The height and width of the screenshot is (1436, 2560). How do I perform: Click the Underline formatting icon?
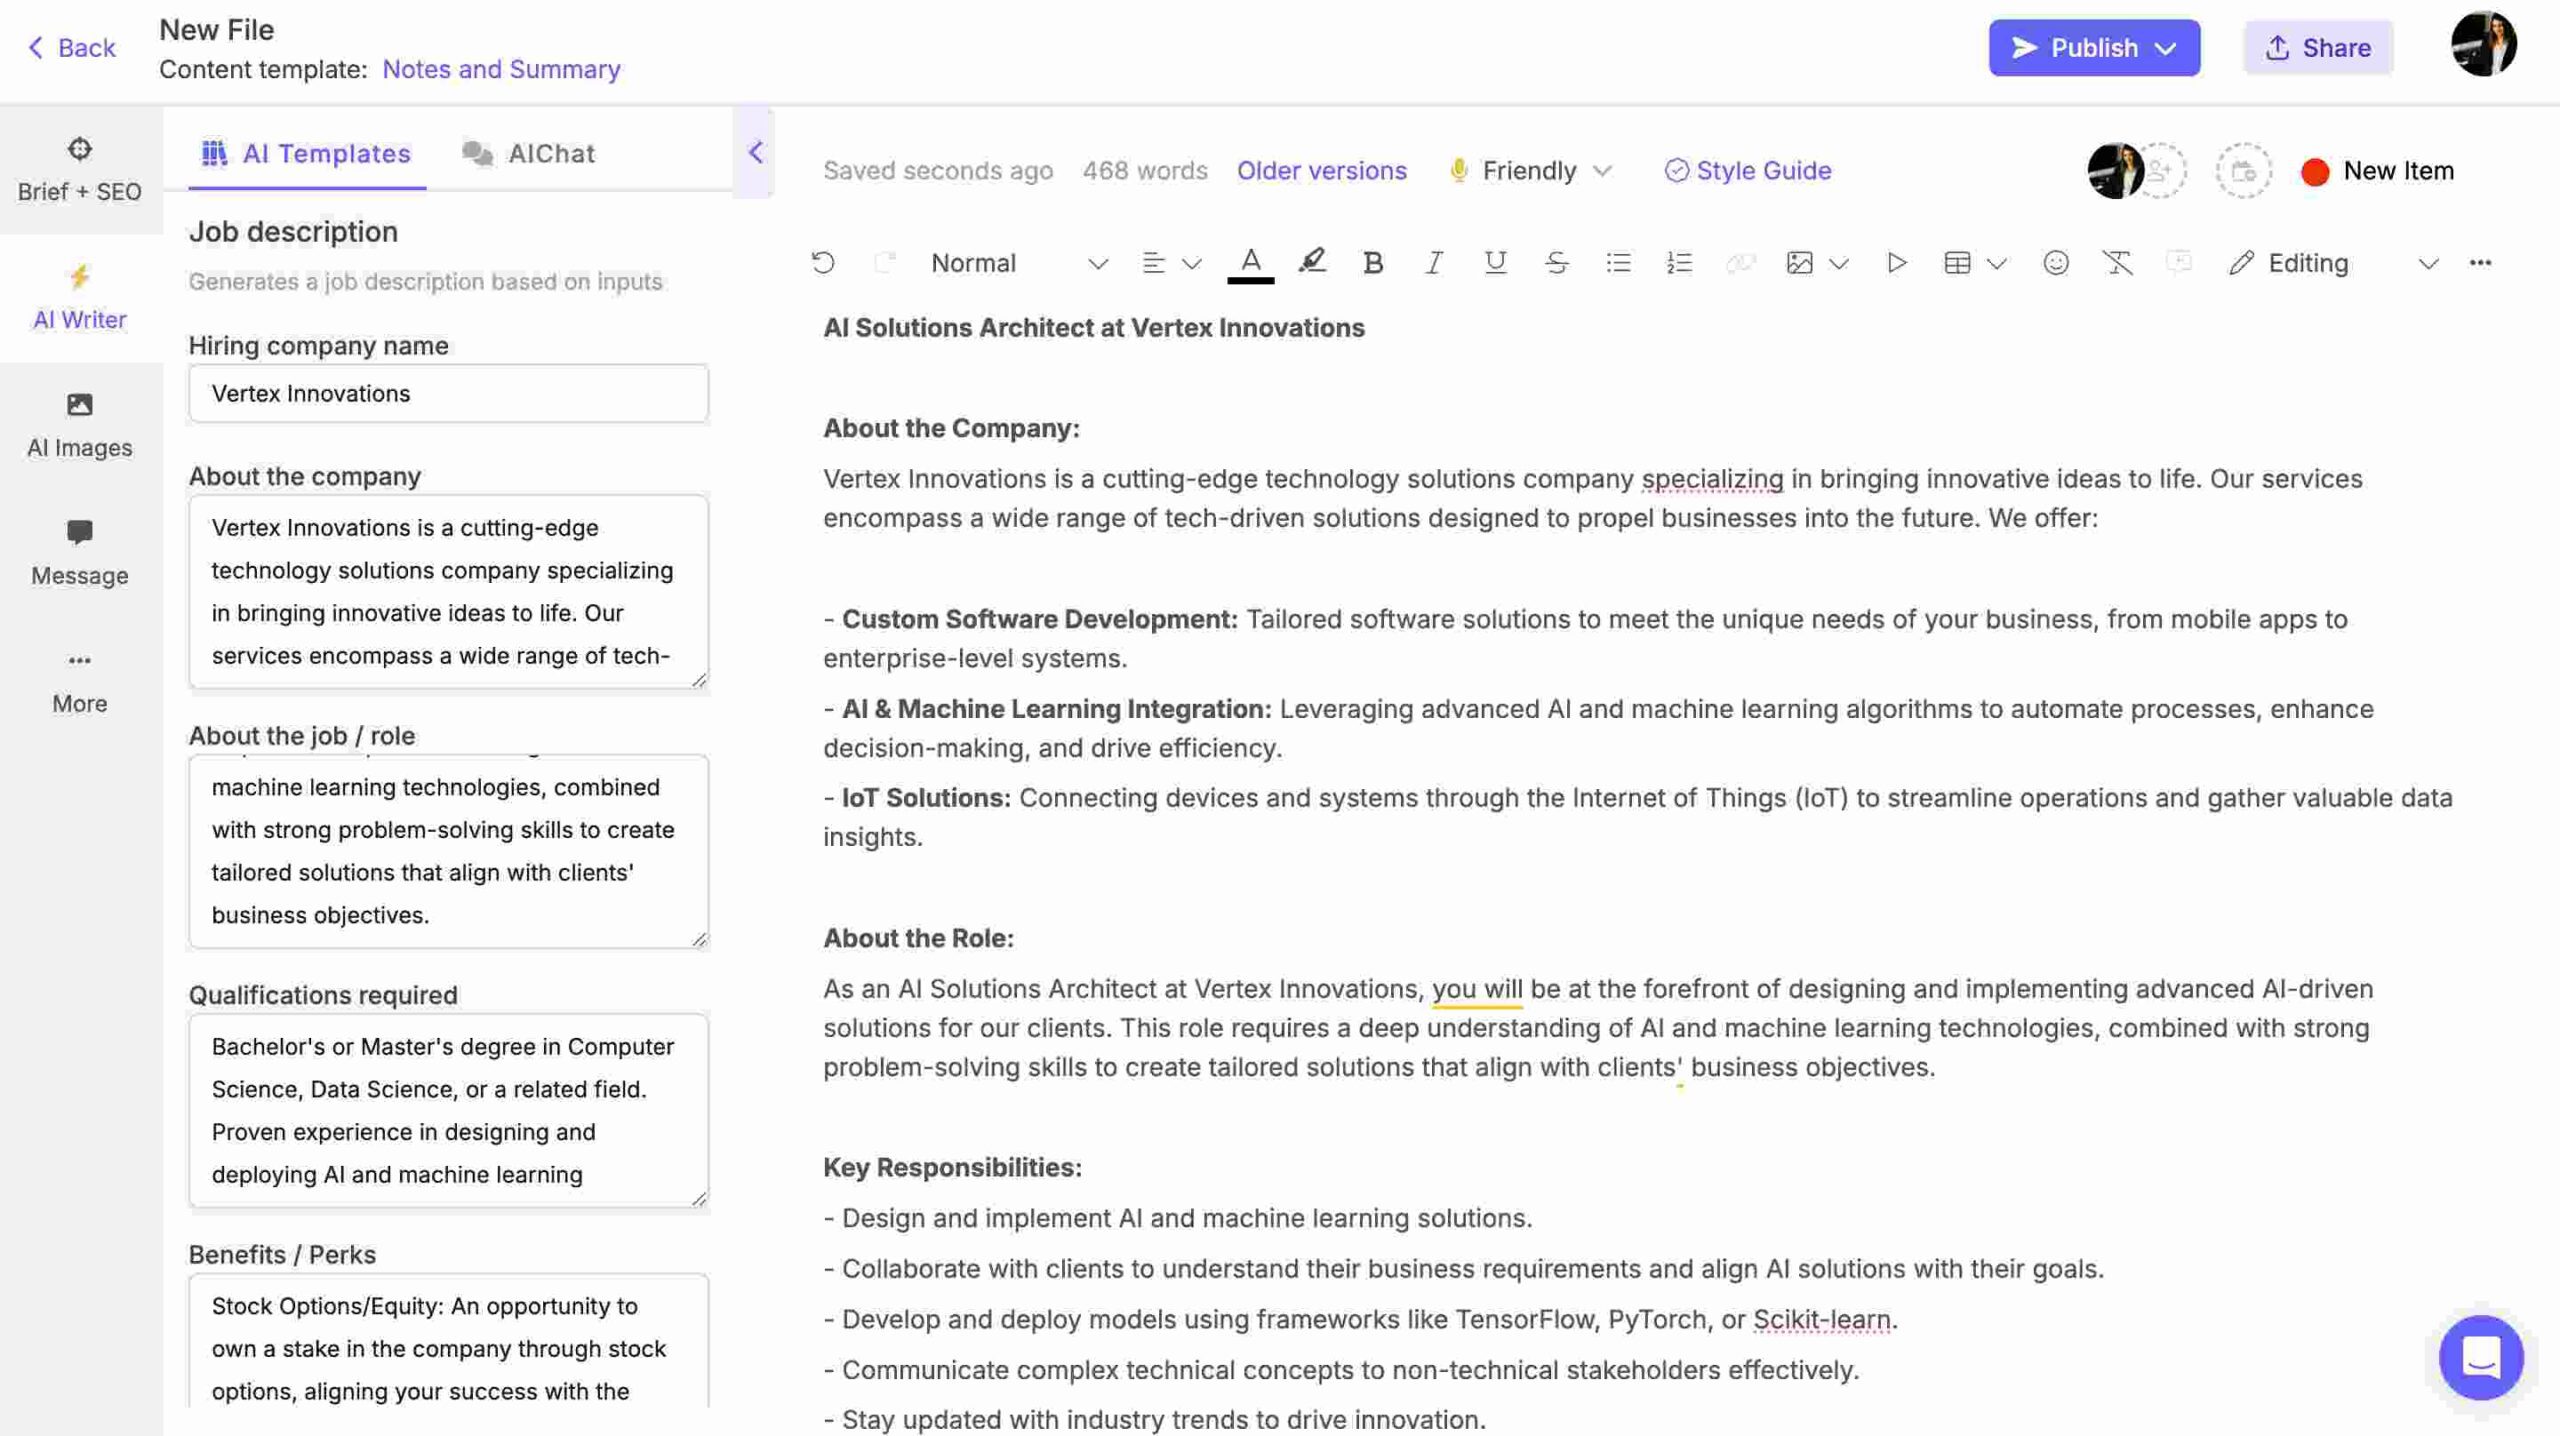click(x=1491, y=264)
